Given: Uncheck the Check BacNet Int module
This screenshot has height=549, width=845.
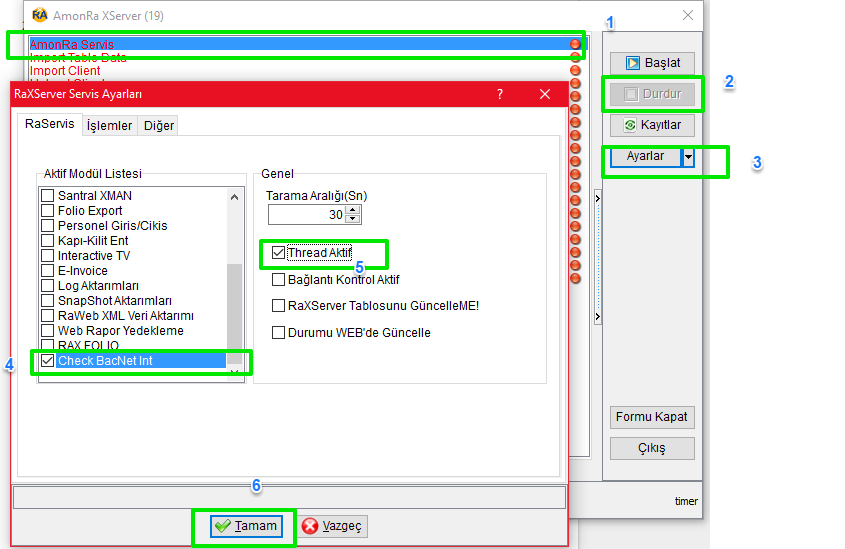Looking at the screenshot, I should [48, 361].
